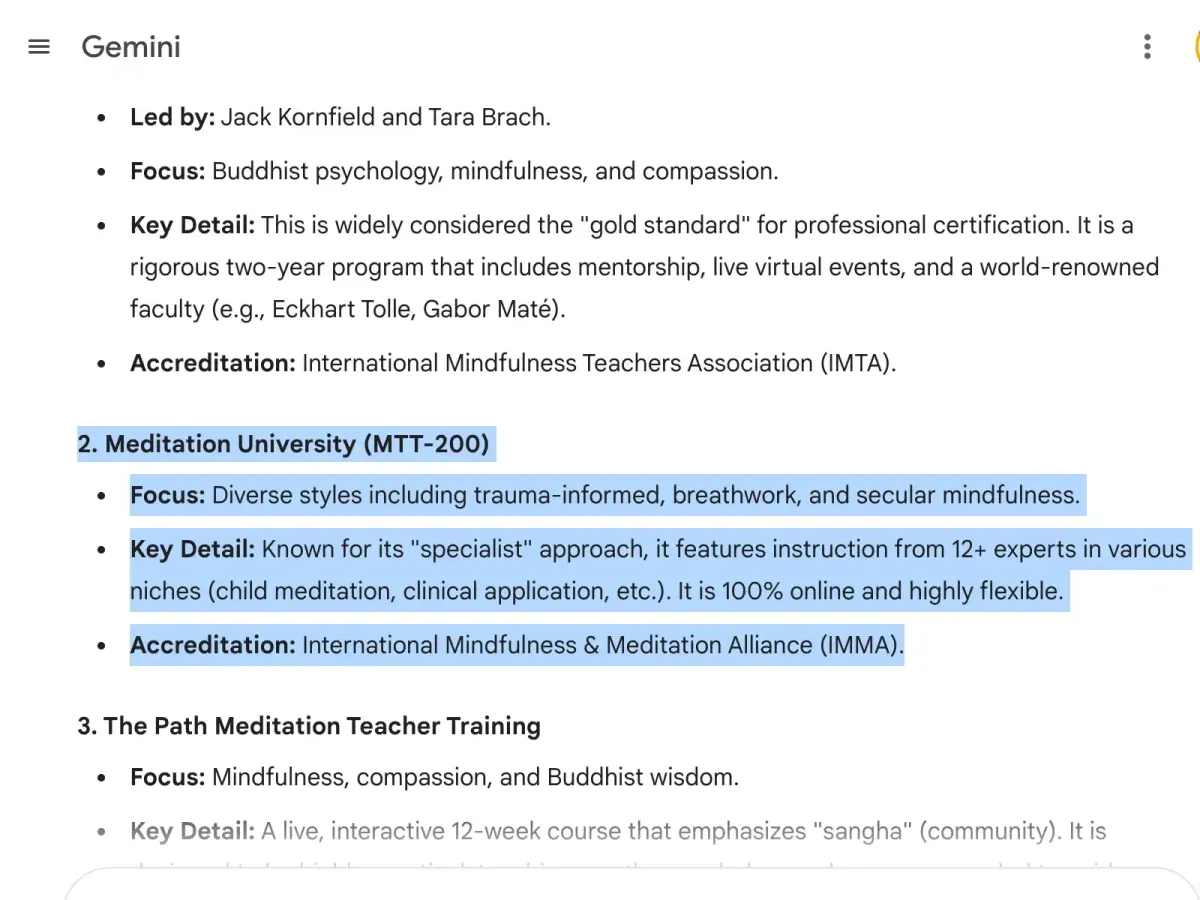Open the three-dot more options menu

click(x=1147, y=47)
